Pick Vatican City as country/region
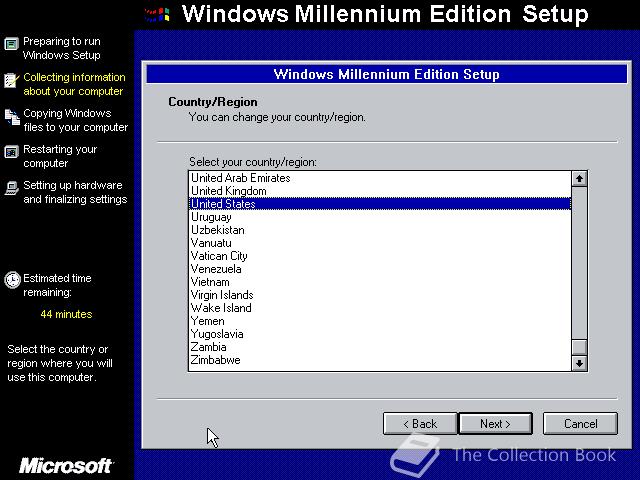This screenshot has width=640, height=480. click(380, 256)
